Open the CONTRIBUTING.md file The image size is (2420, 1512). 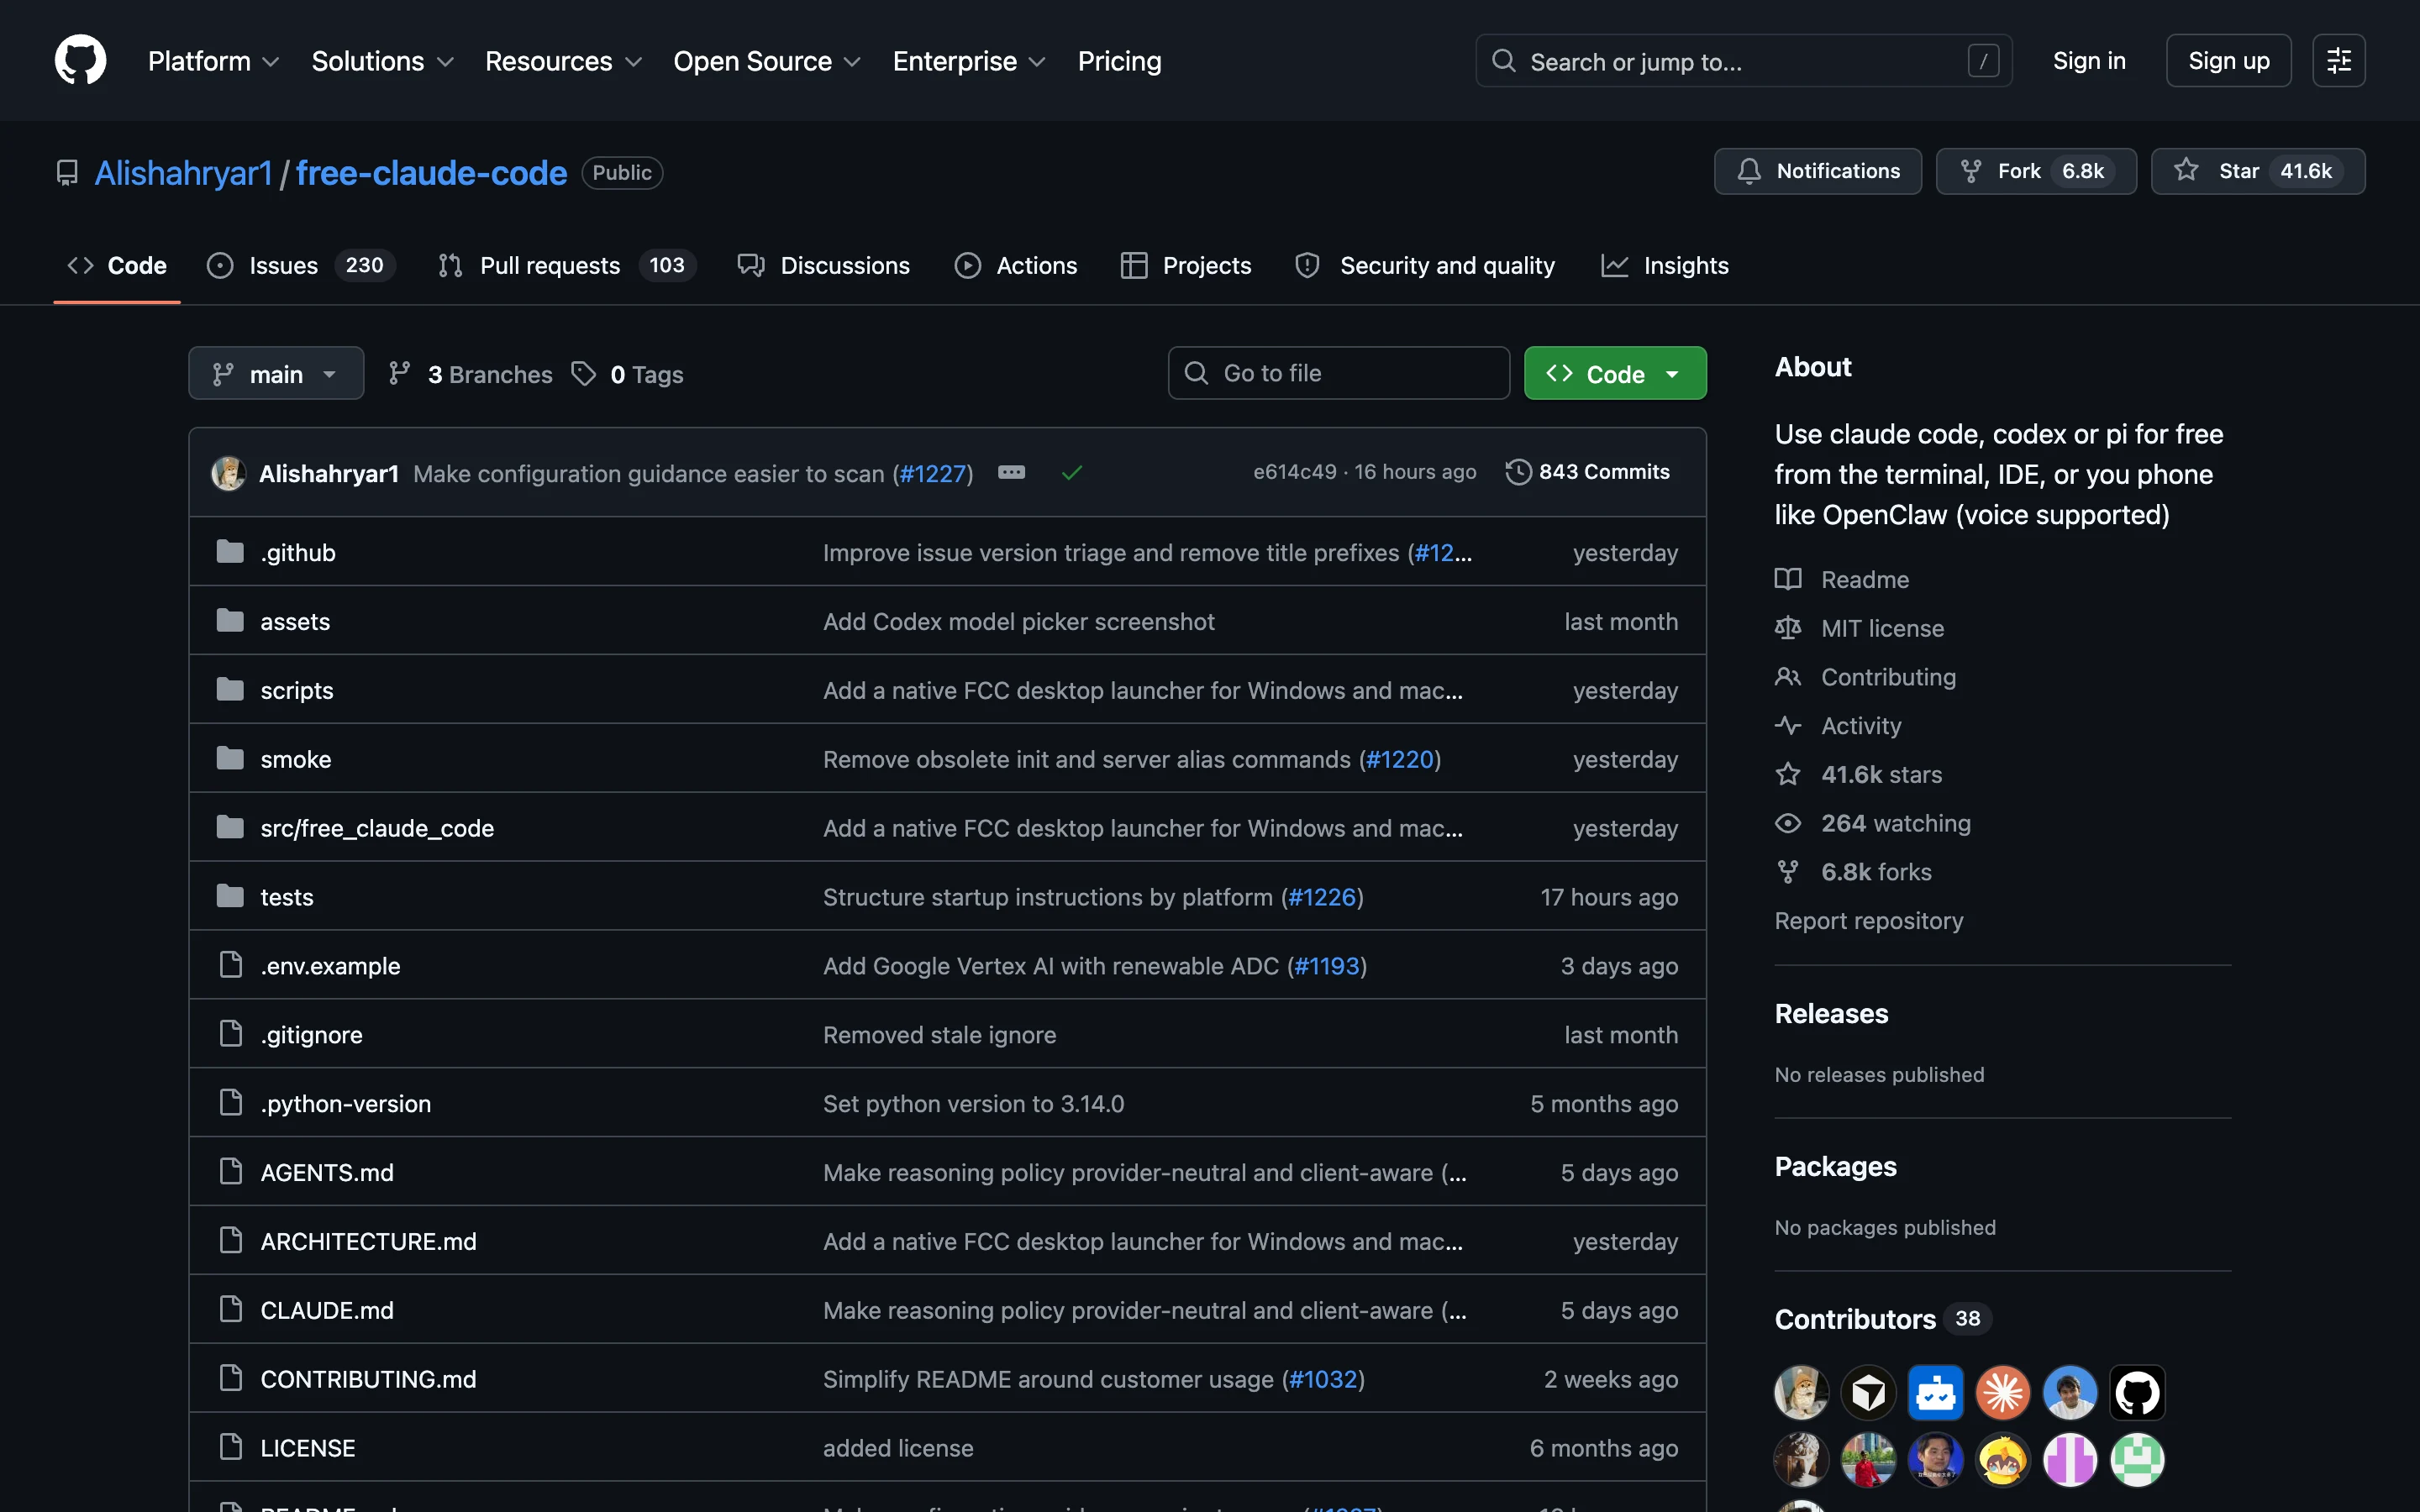pyautogui.click(x=368, y=1379)
